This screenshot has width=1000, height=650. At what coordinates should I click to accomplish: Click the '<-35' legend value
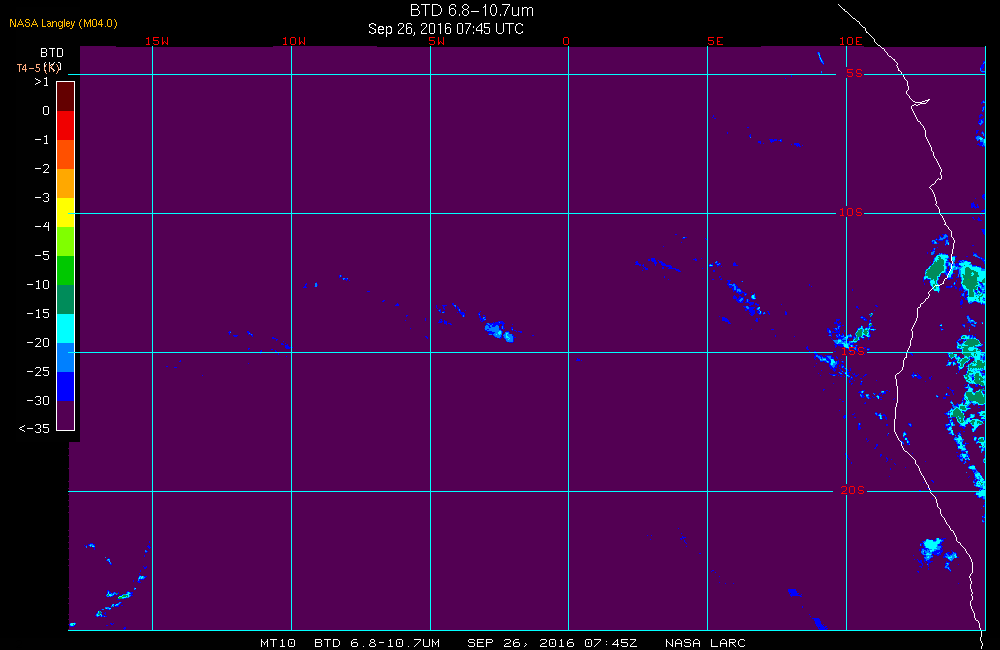pos(34,429)
